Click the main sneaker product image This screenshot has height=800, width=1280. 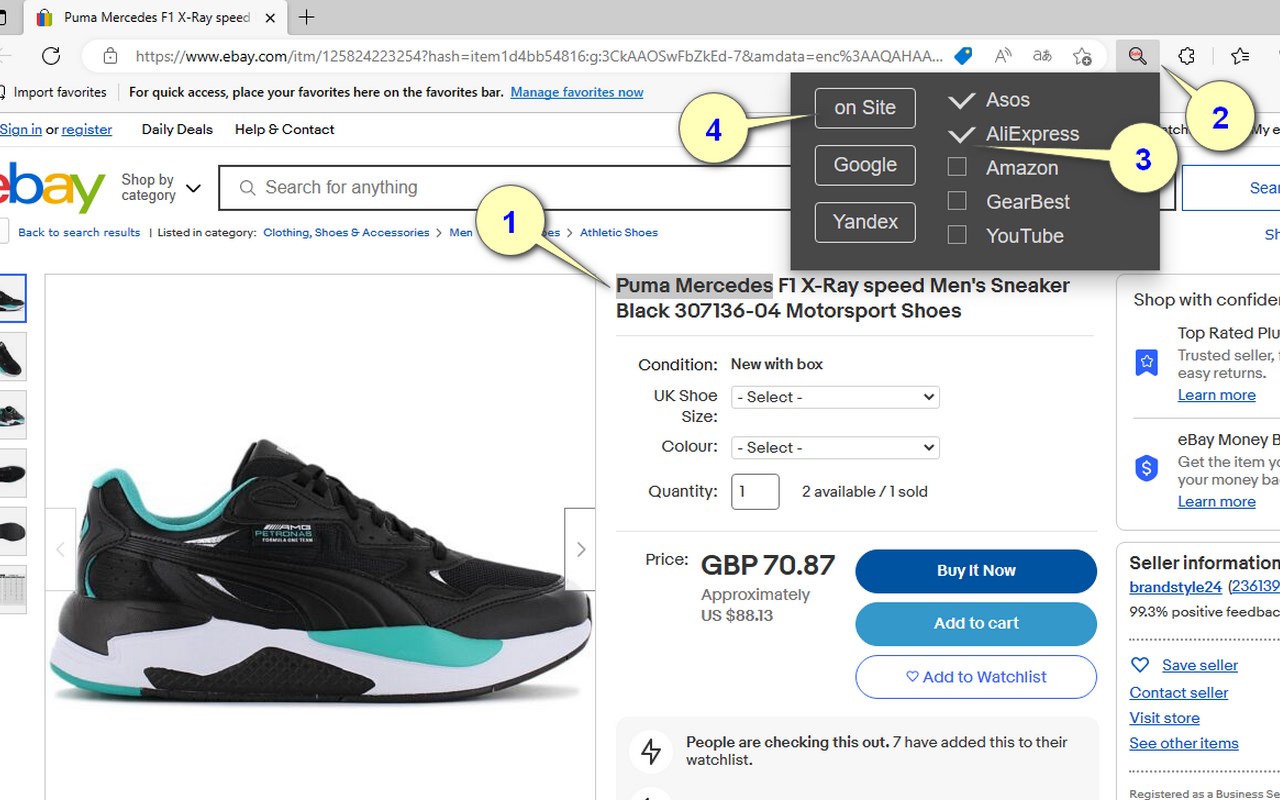(x=320, y=570)
